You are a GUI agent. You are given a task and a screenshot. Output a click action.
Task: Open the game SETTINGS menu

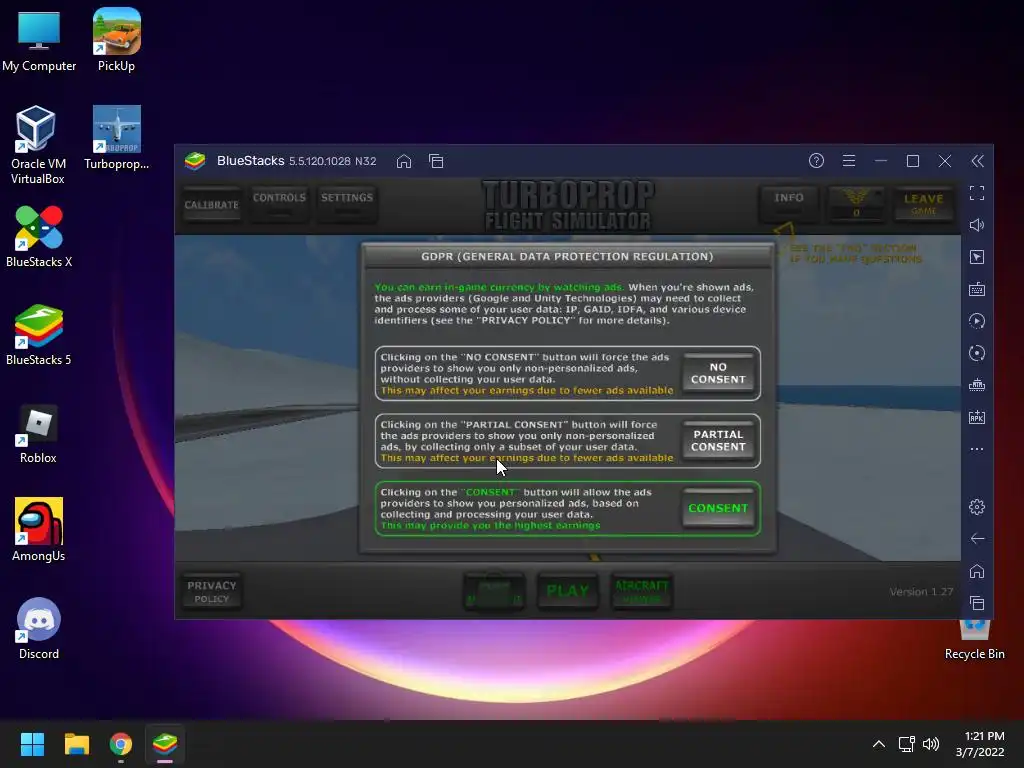[x=347, y=203]
